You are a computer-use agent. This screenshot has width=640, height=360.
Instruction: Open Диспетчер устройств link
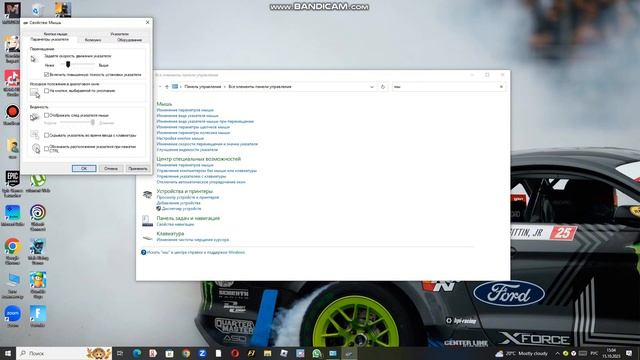pyautogui.click(x=182, y=209)
